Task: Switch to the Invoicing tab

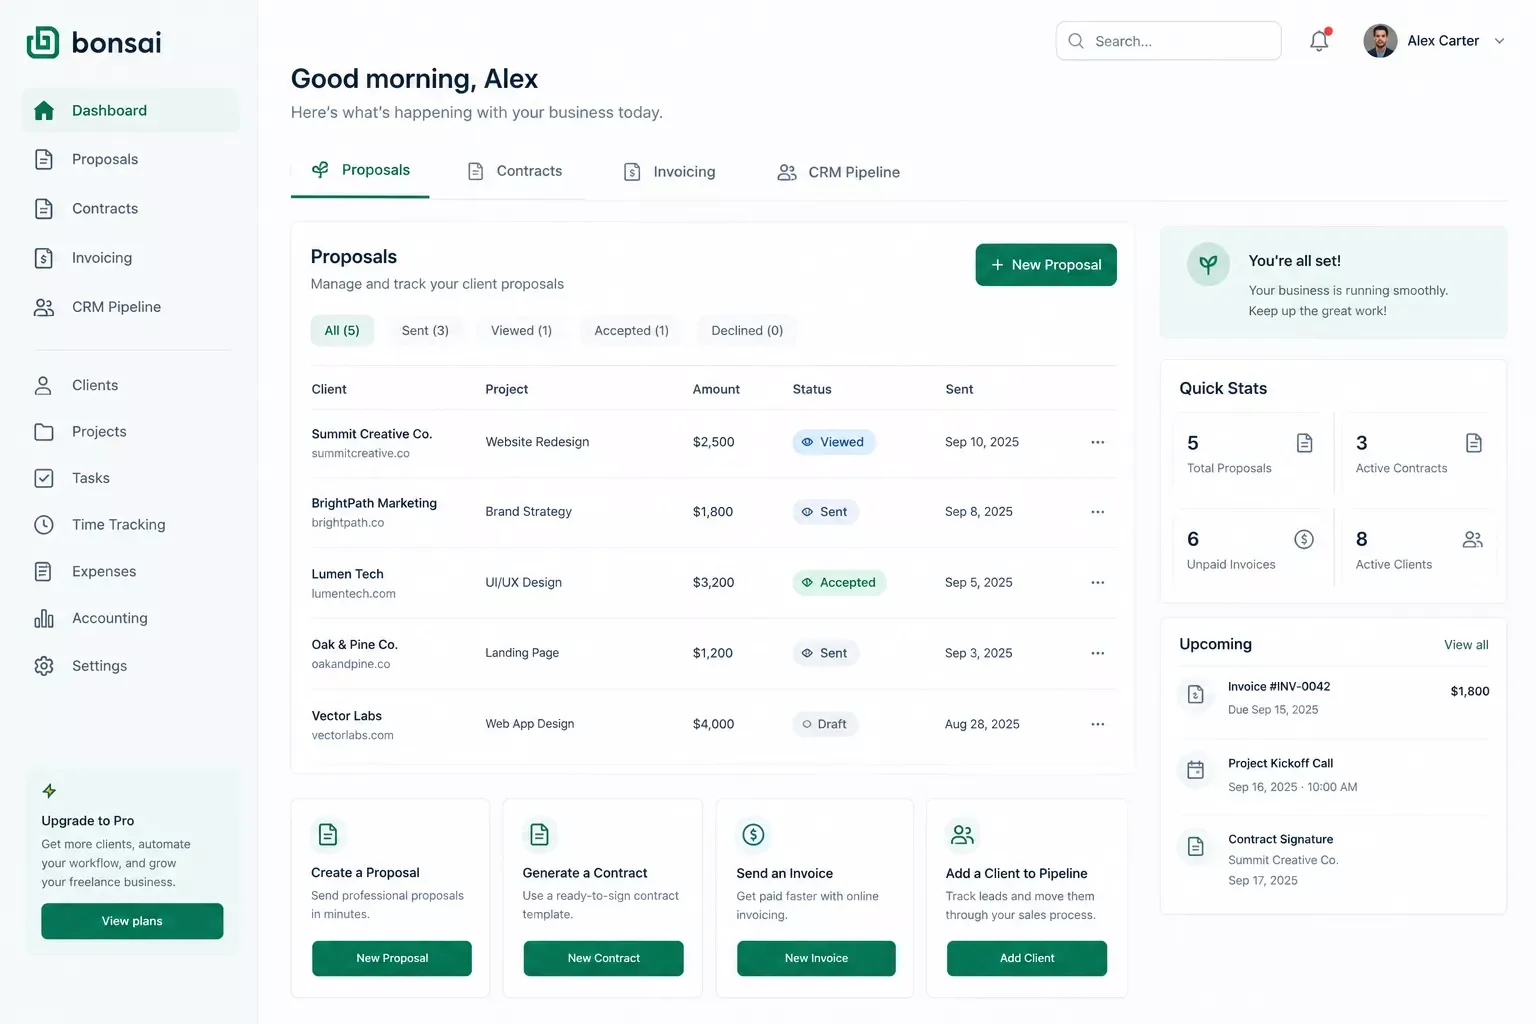Action: click(x=670, y=172)
